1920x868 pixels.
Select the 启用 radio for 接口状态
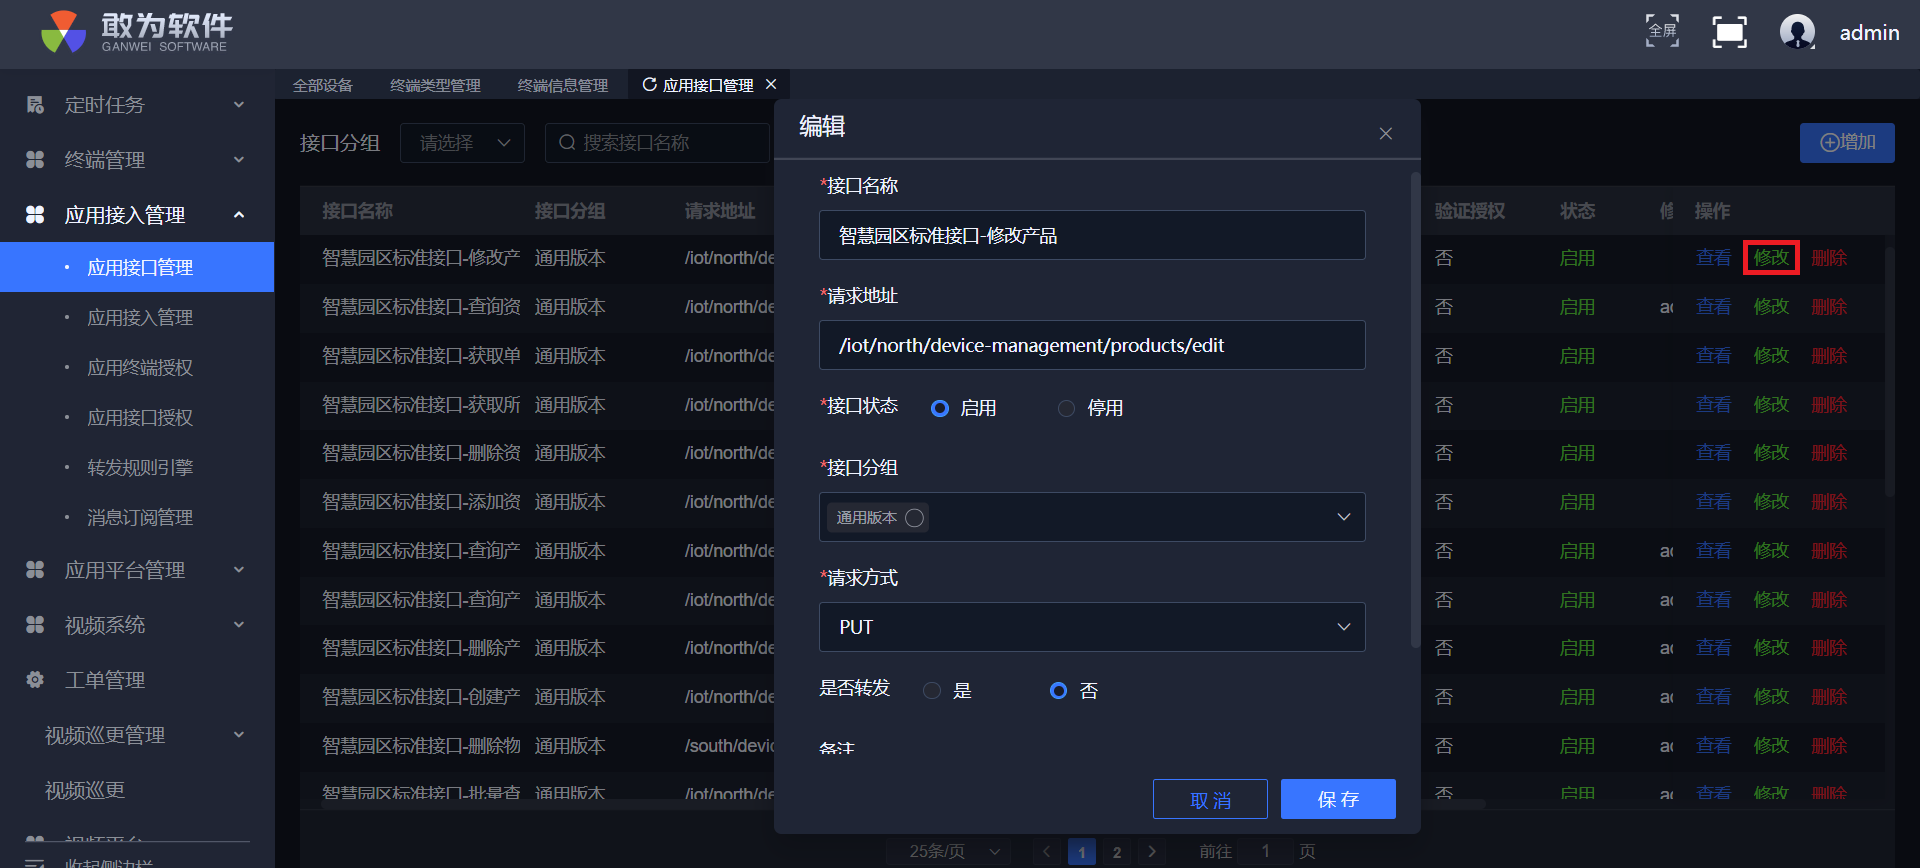pos(940,408)
